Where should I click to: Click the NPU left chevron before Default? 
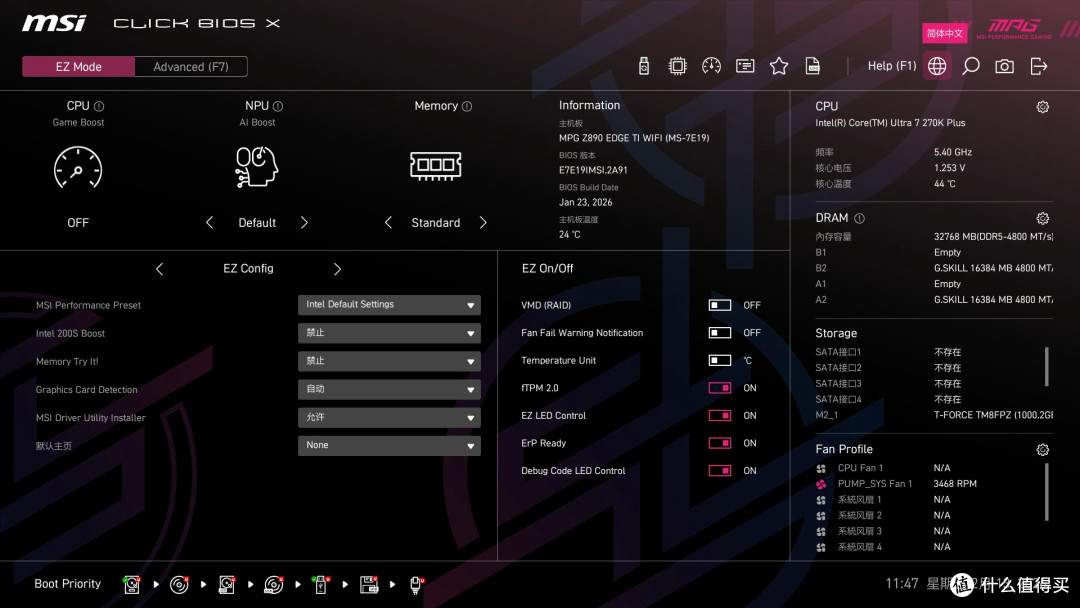click(x=209, y=222)
